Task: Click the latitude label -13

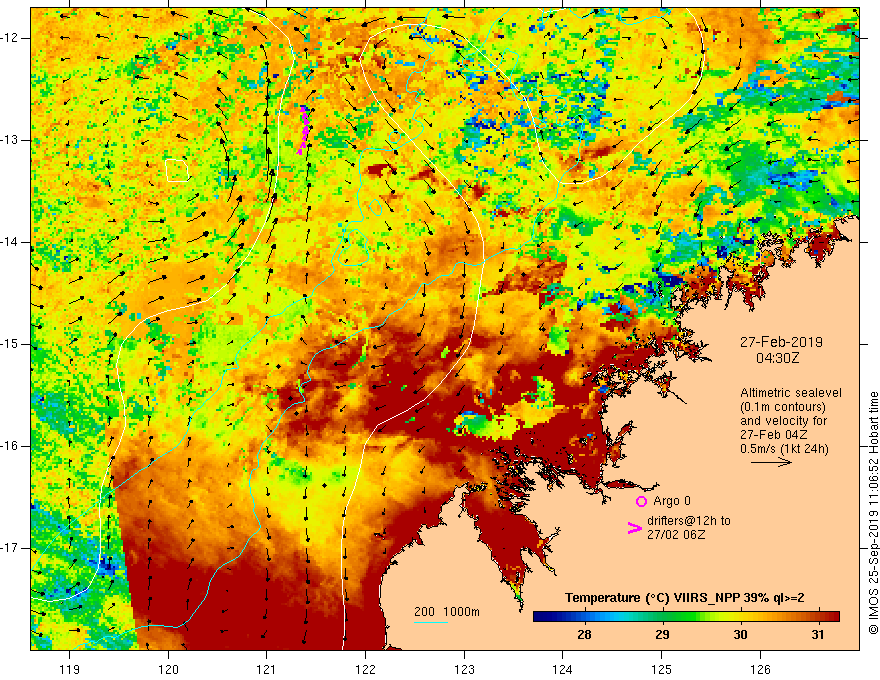Action: click(10, 140)
